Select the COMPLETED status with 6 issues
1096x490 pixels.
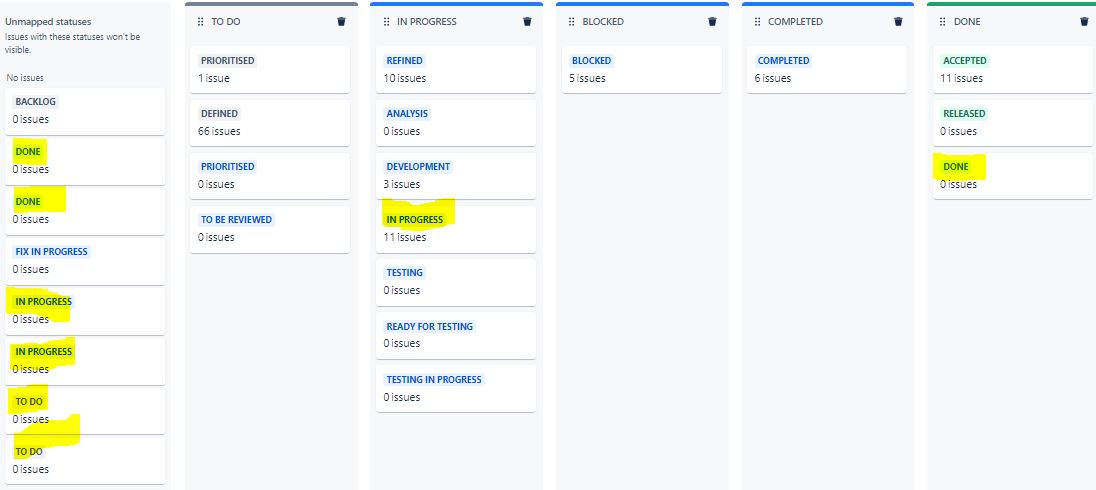(x=827, y=69)
